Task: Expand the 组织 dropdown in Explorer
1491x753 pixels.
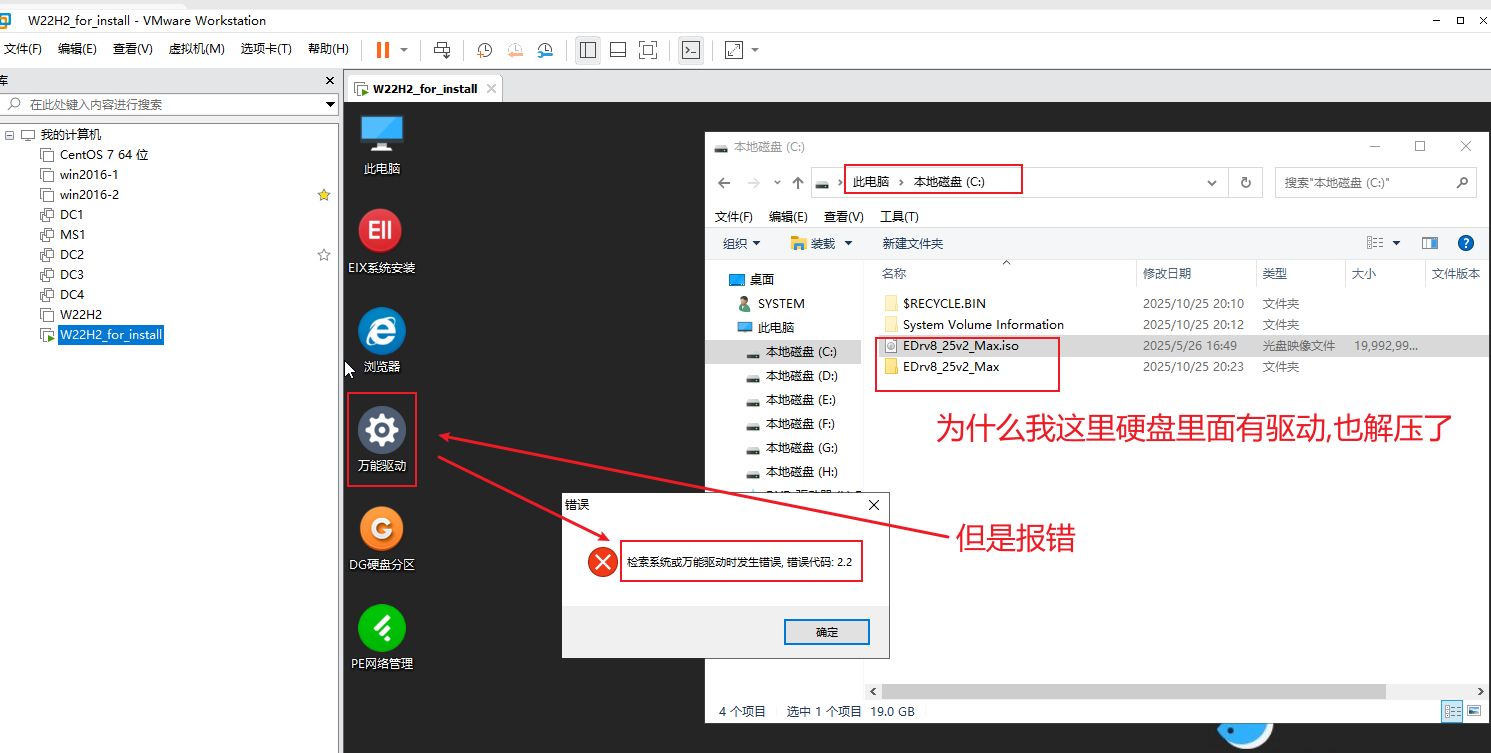Action: coord(741,243)
